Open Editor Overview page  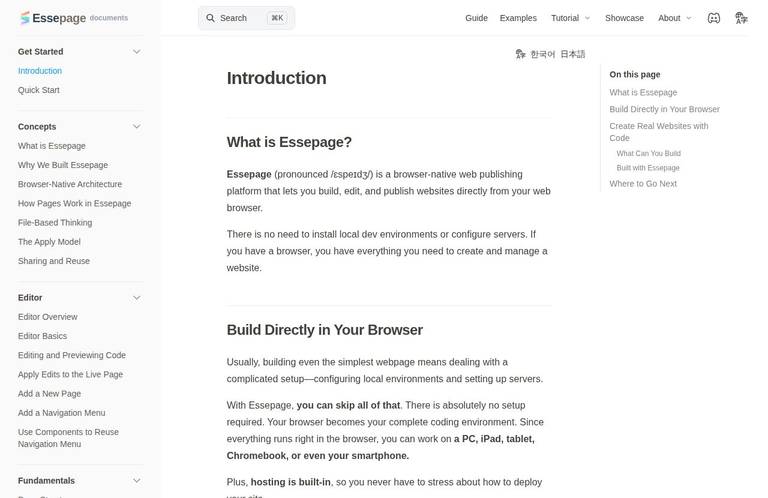pos(48,316)
